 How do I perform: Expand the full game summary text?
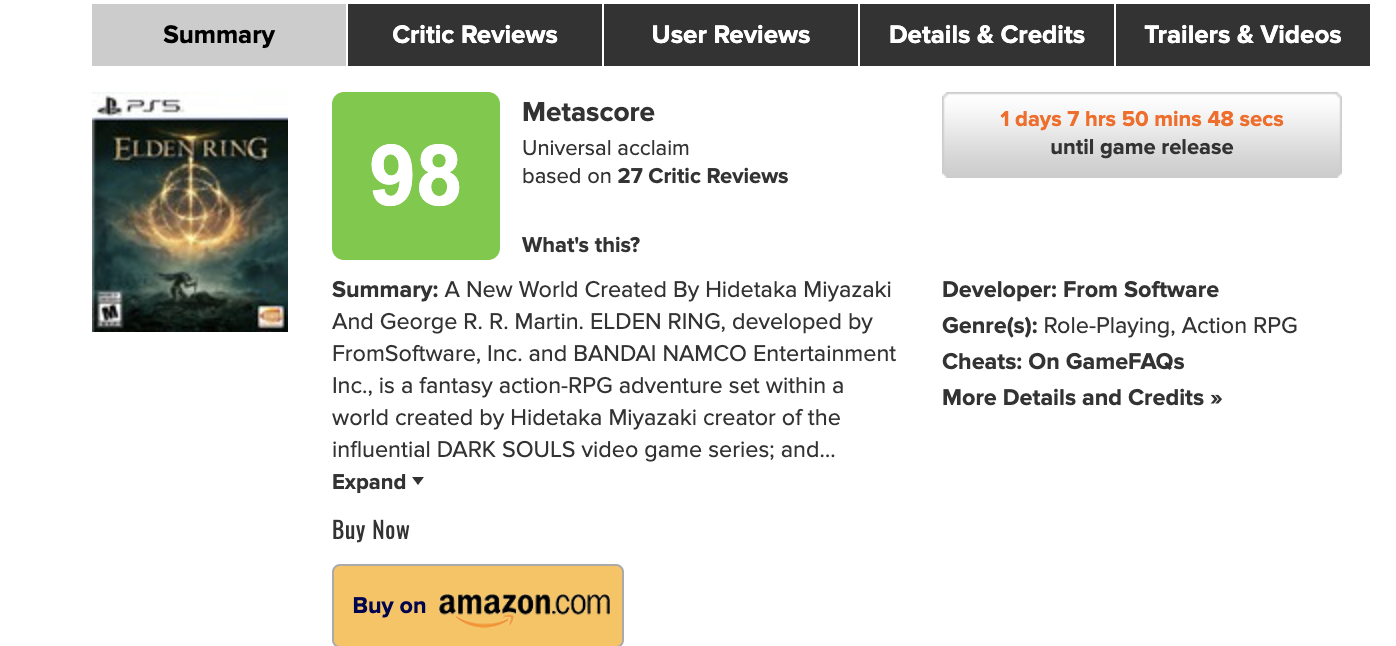(x=368, y=482)
